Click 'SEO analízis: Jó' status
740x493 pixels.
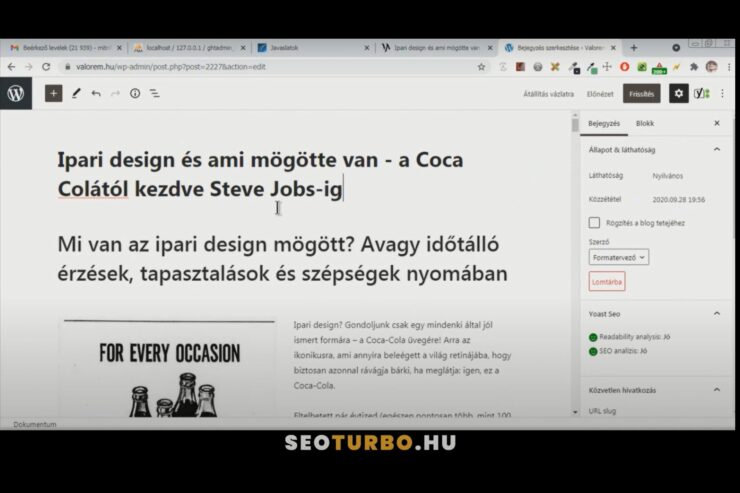coord(622,351)
